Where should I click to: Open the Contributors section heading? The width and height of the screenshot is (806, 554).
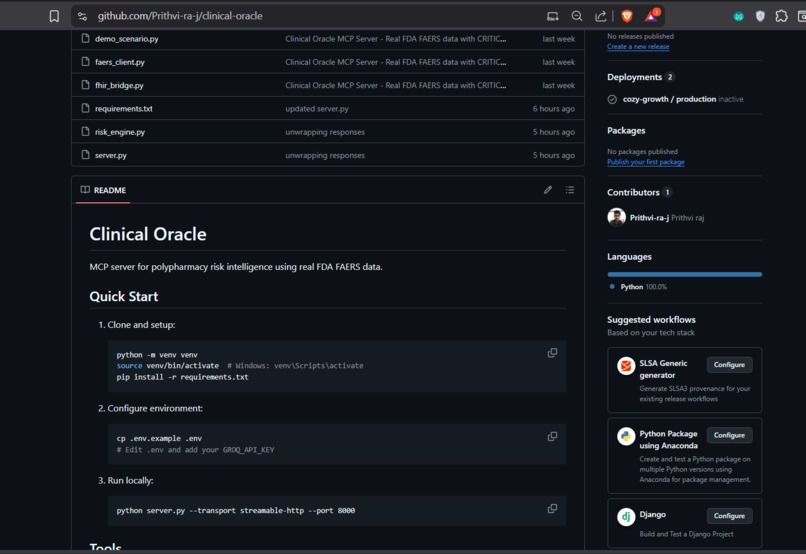click(633, 192)
